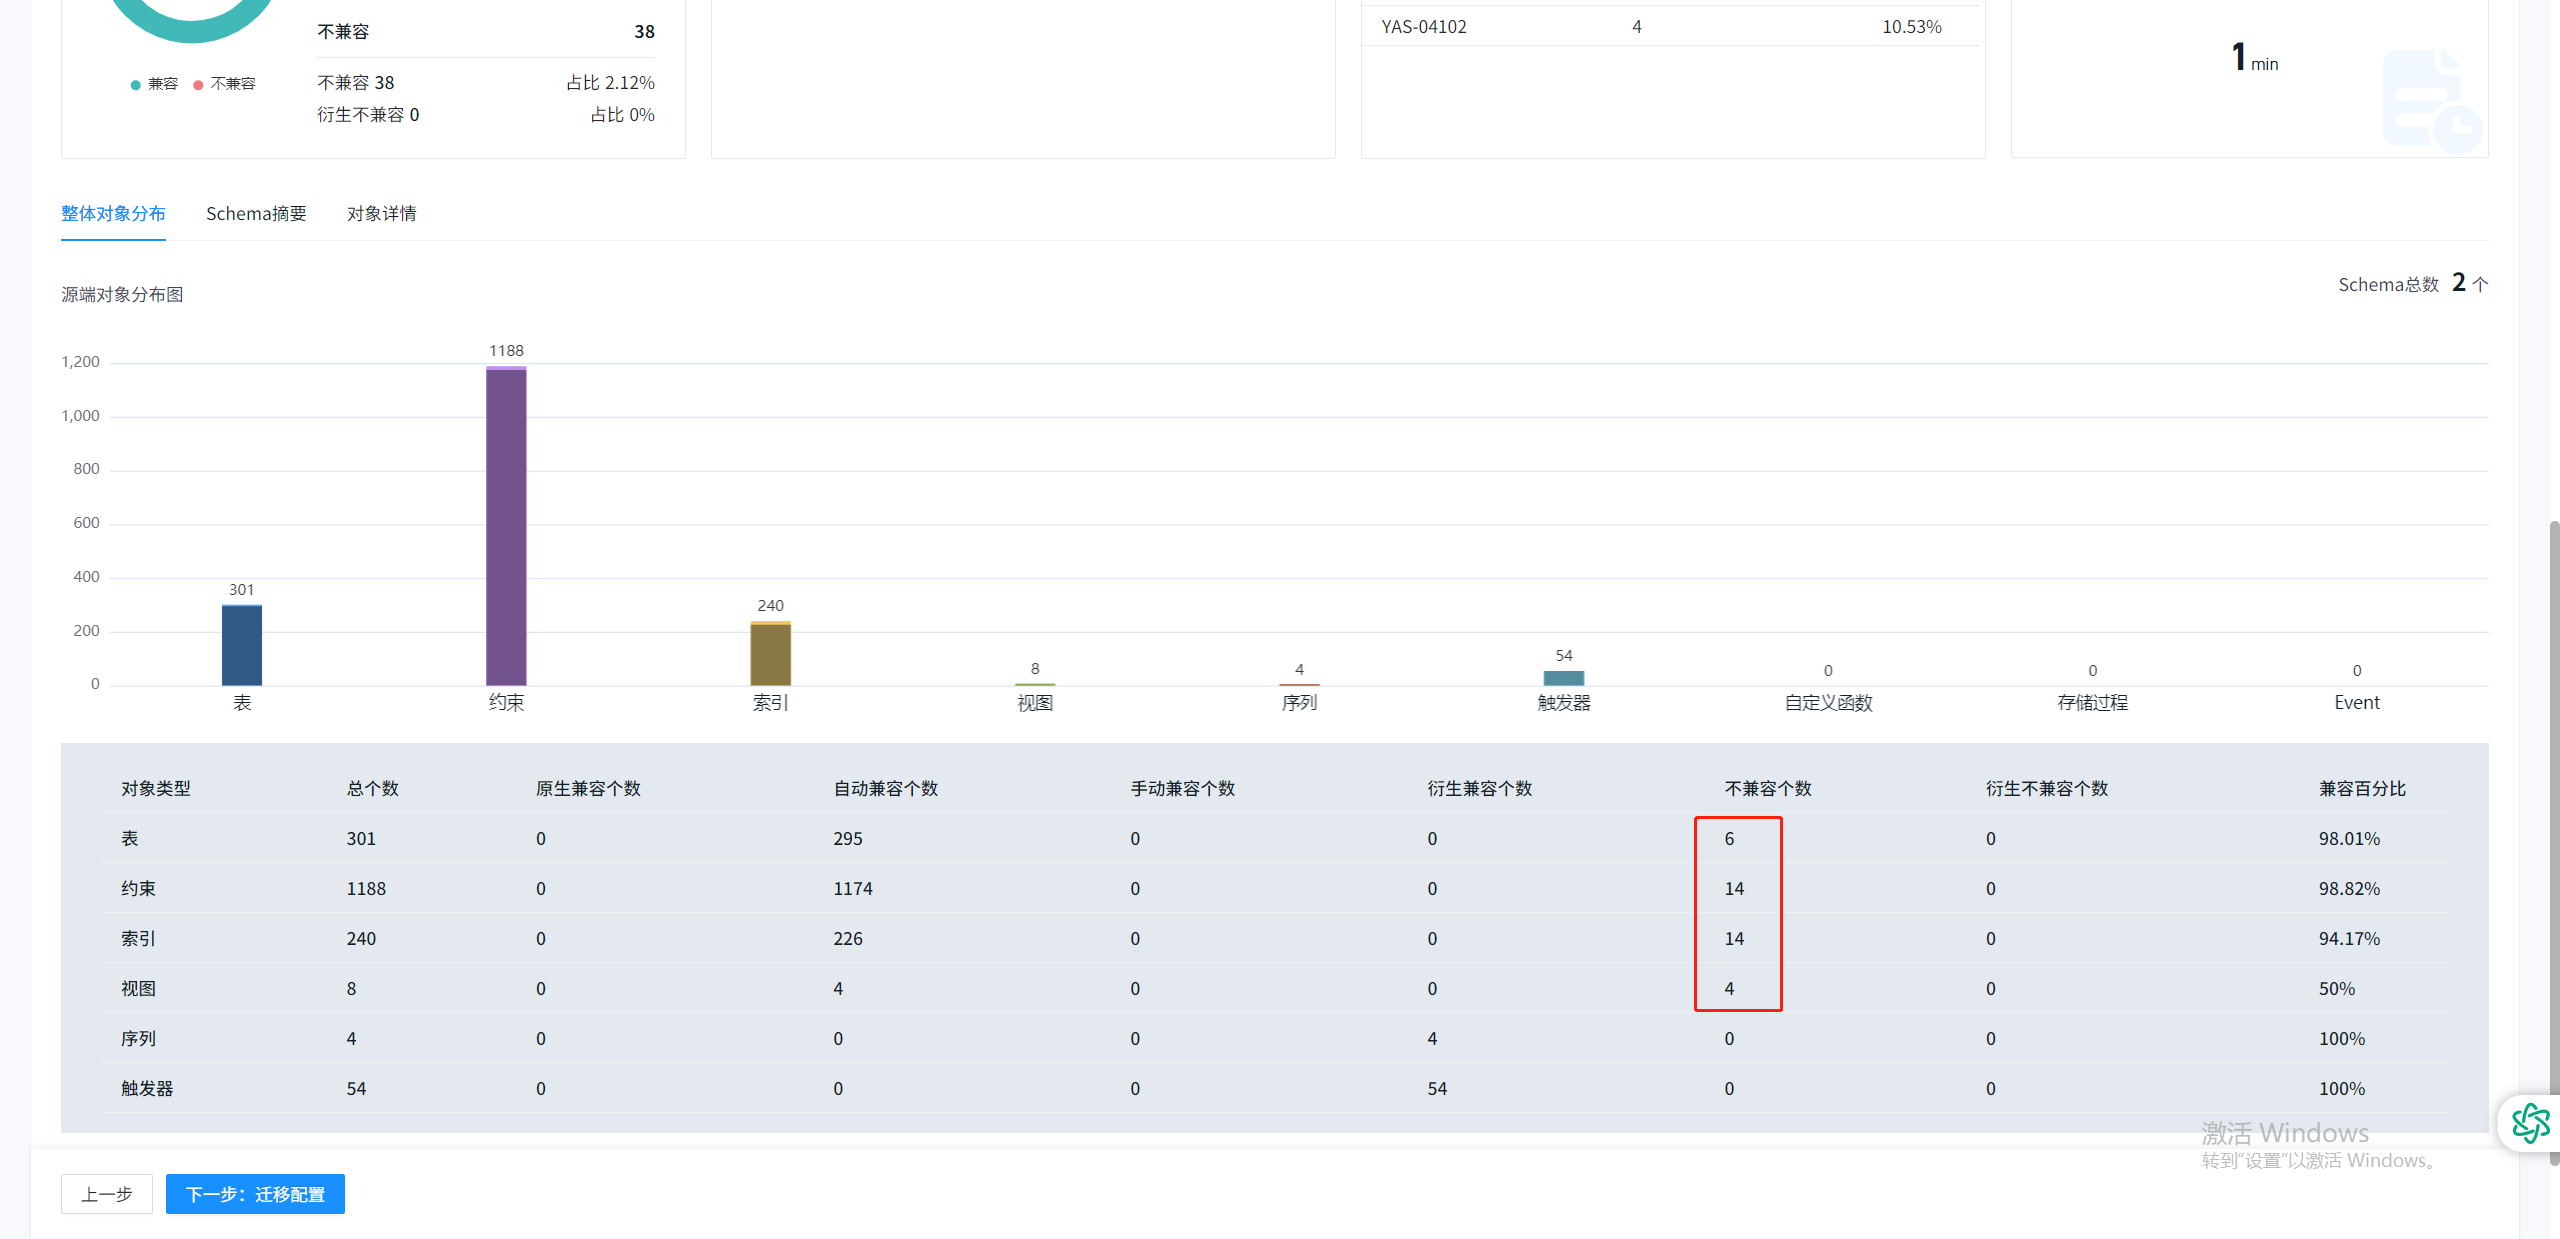Viewport: 2560px width, 1239px height.
Task: Click the YAS-04102 error code entry
Action: pyautogui.click(x=1423, y=27)
